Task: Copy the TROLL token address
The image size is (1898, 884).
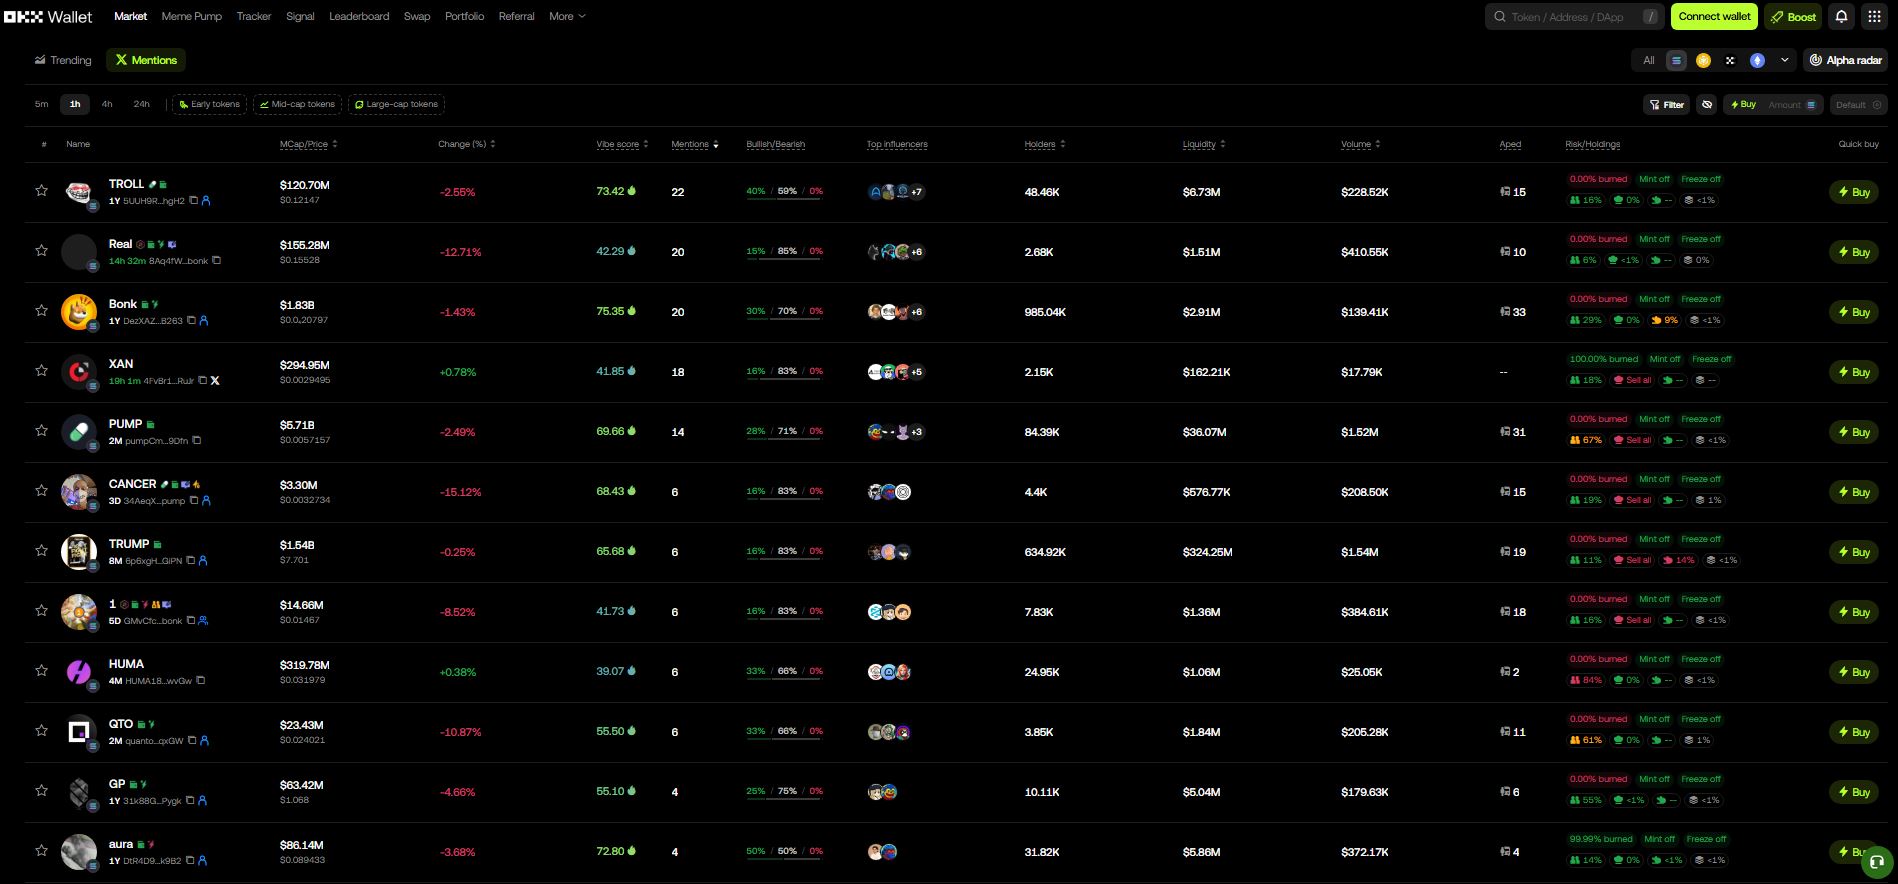Action: [194, 201]
